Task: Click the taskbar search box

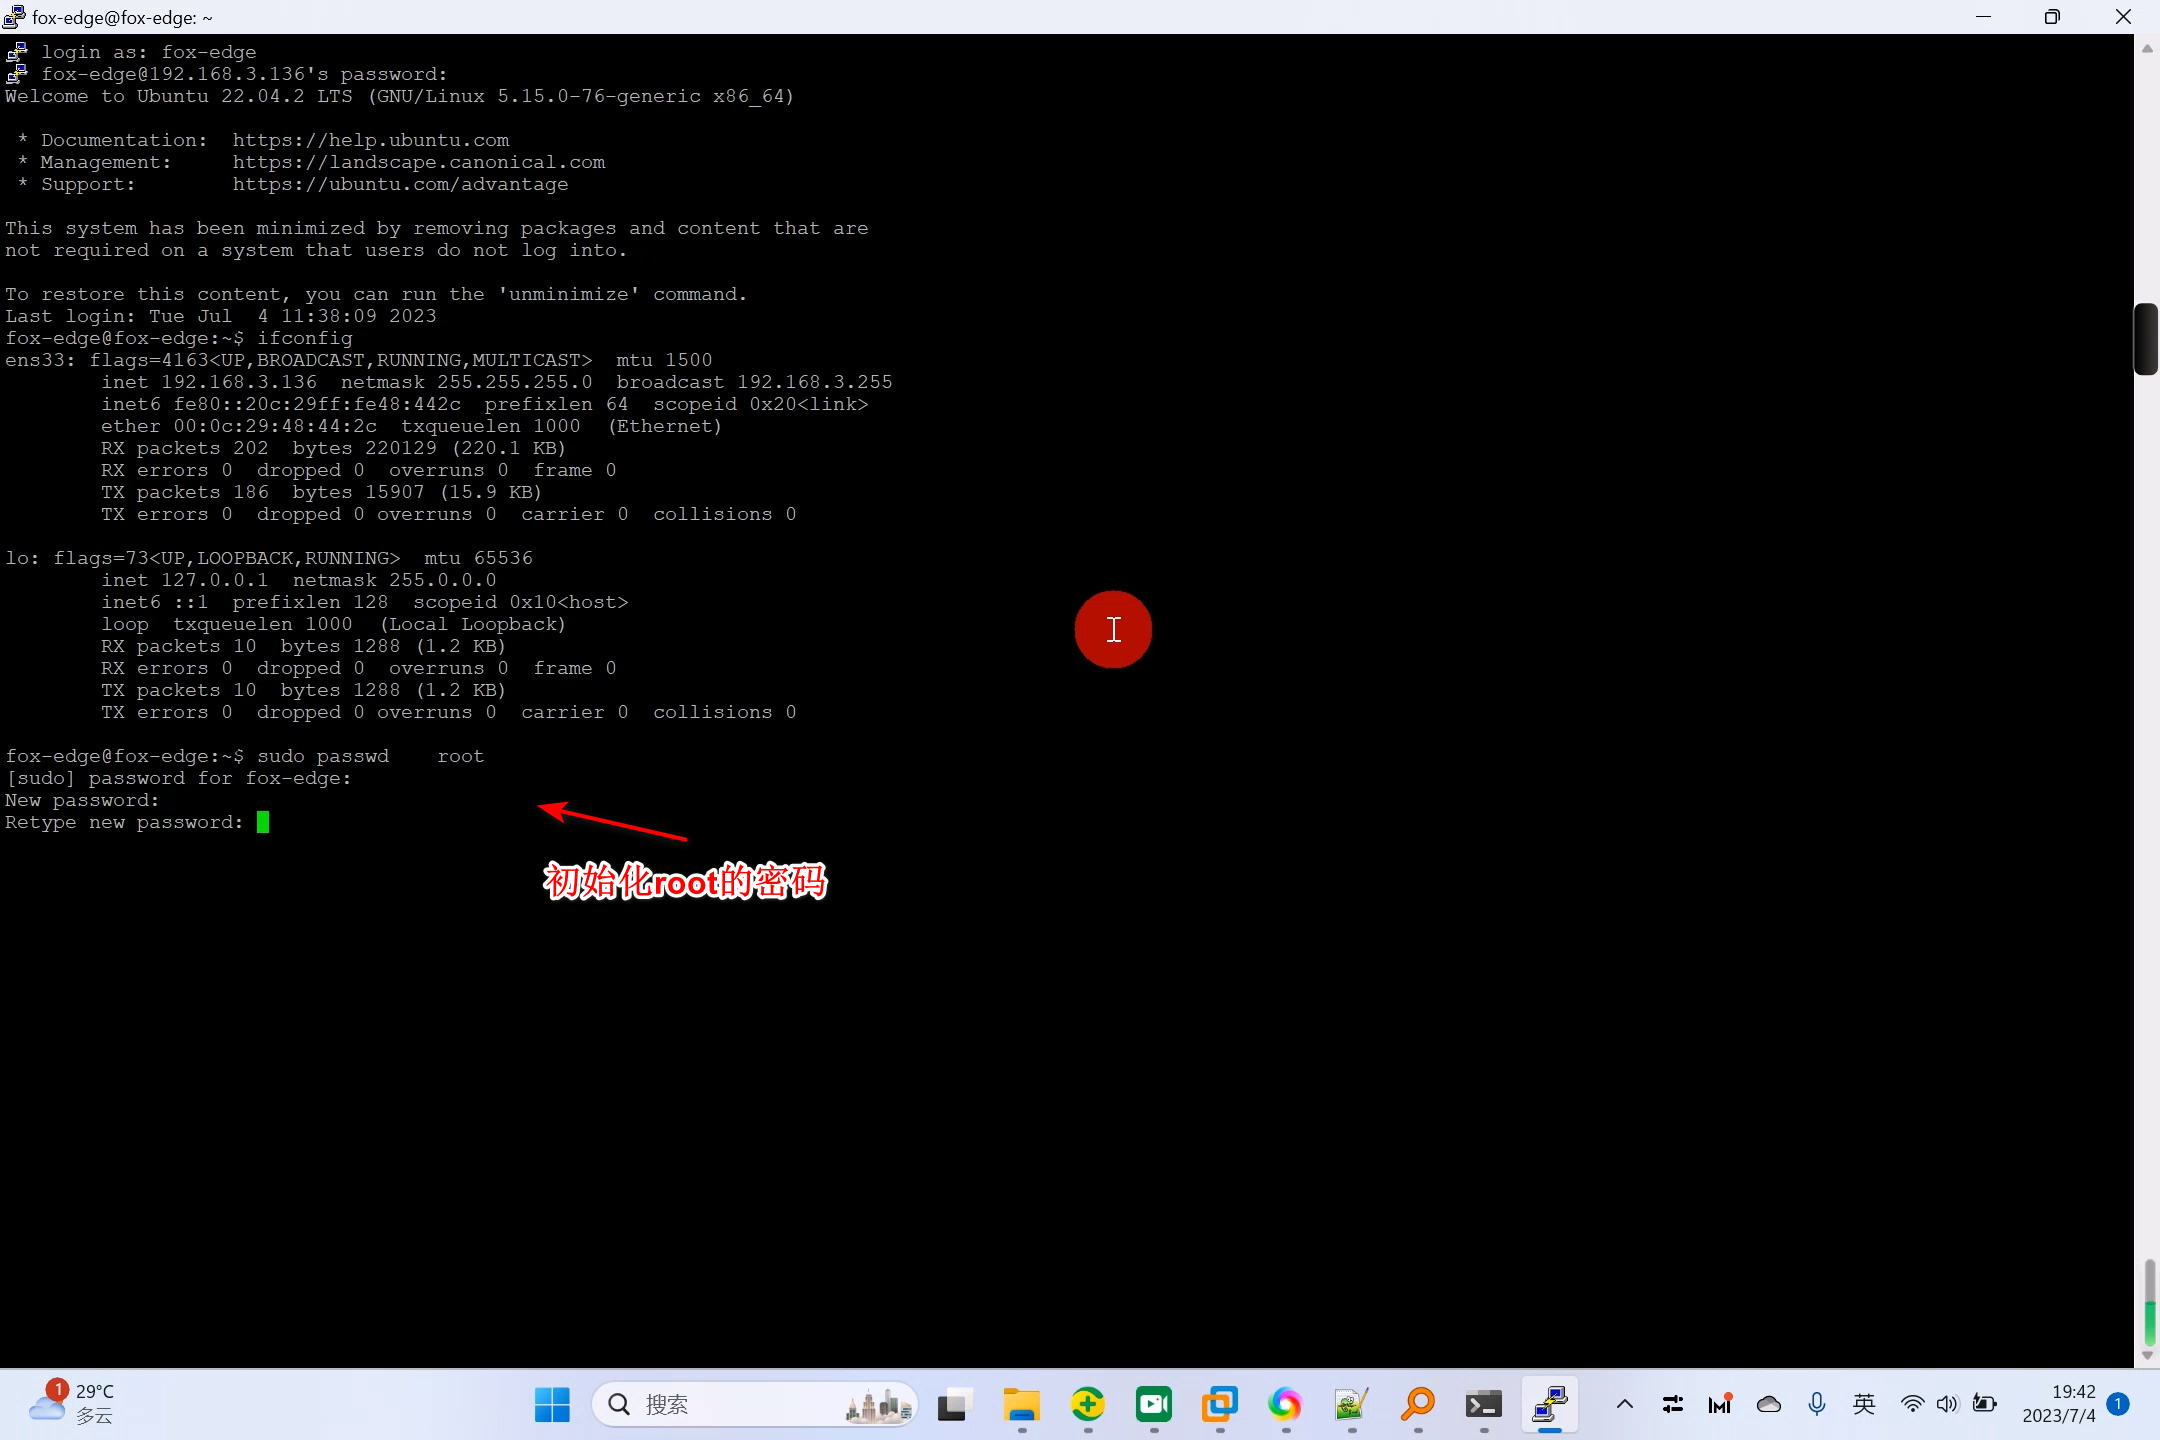Action: pos(755,1404)
